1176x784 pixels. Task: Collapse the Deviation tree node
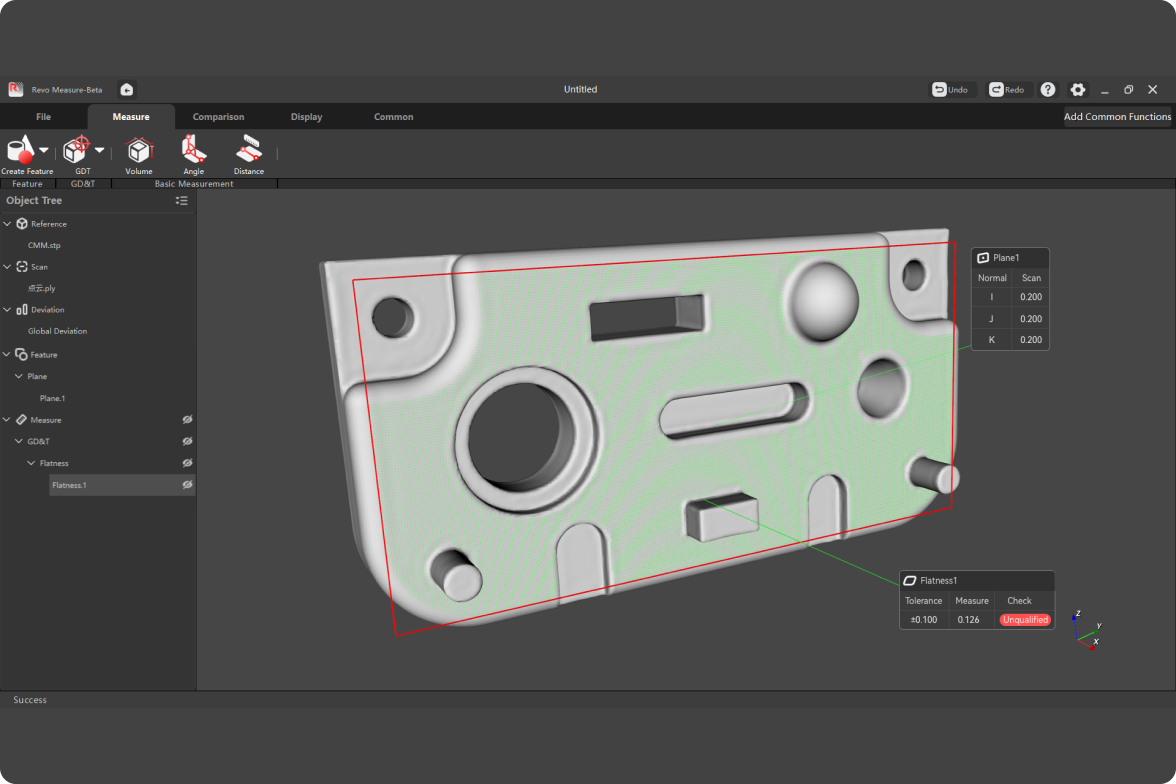click(x=8, y=310)
